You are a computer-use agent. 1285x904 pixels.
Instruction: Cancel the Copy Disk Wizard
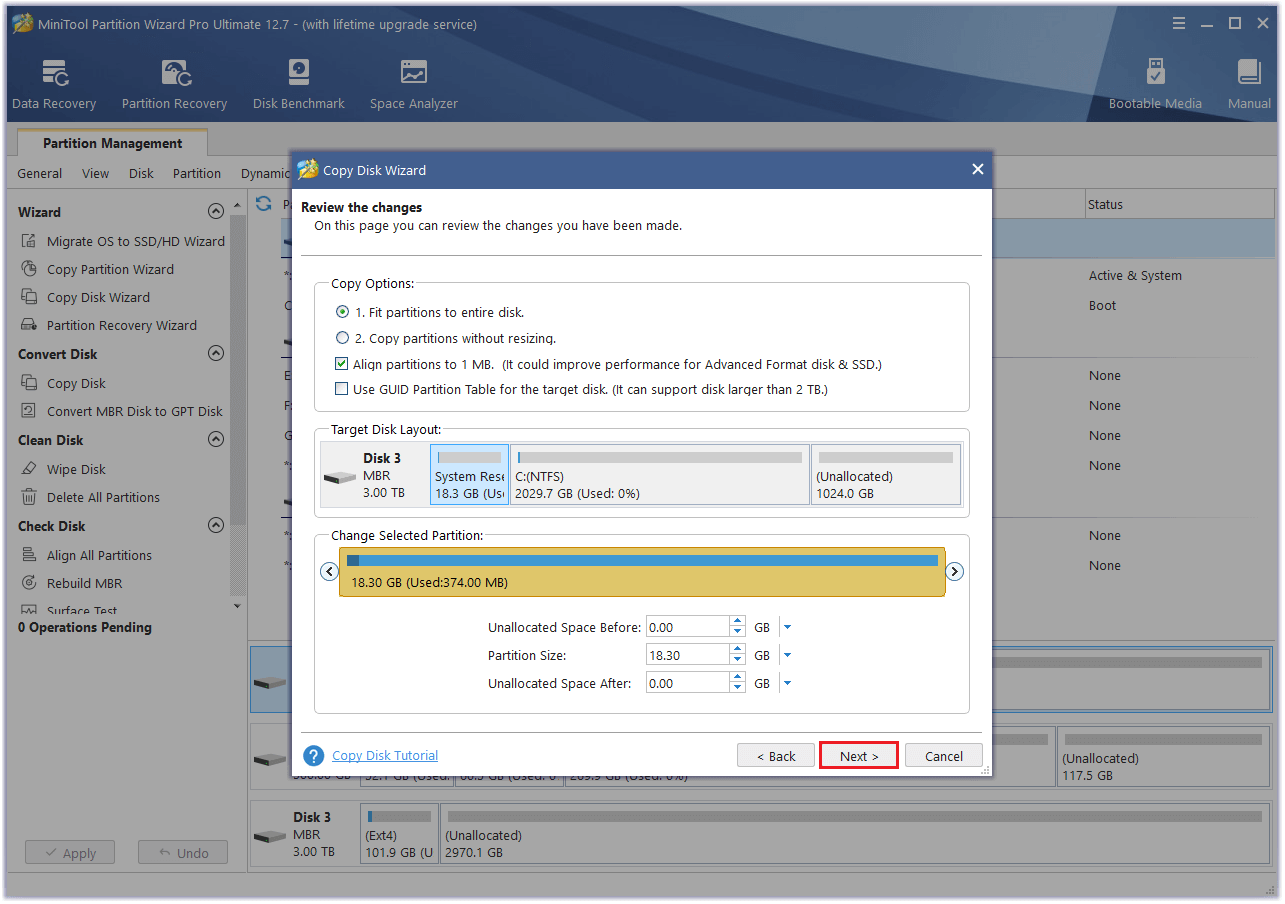pyautogui.click(x=944, y=756)
